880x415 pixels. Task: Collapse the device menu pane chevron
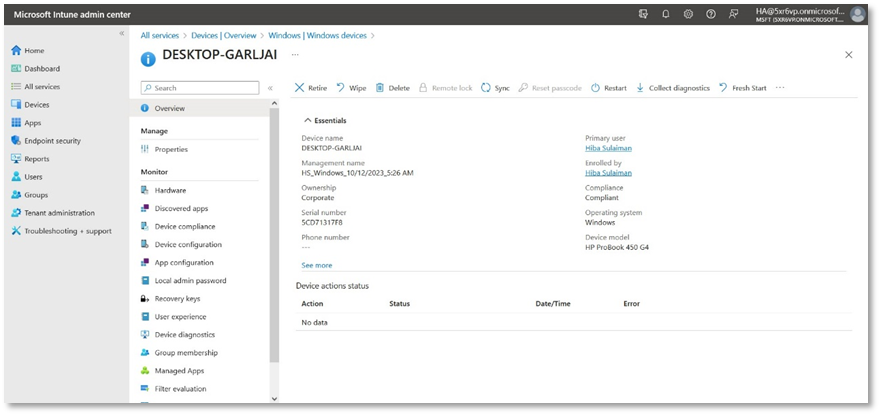270,88
